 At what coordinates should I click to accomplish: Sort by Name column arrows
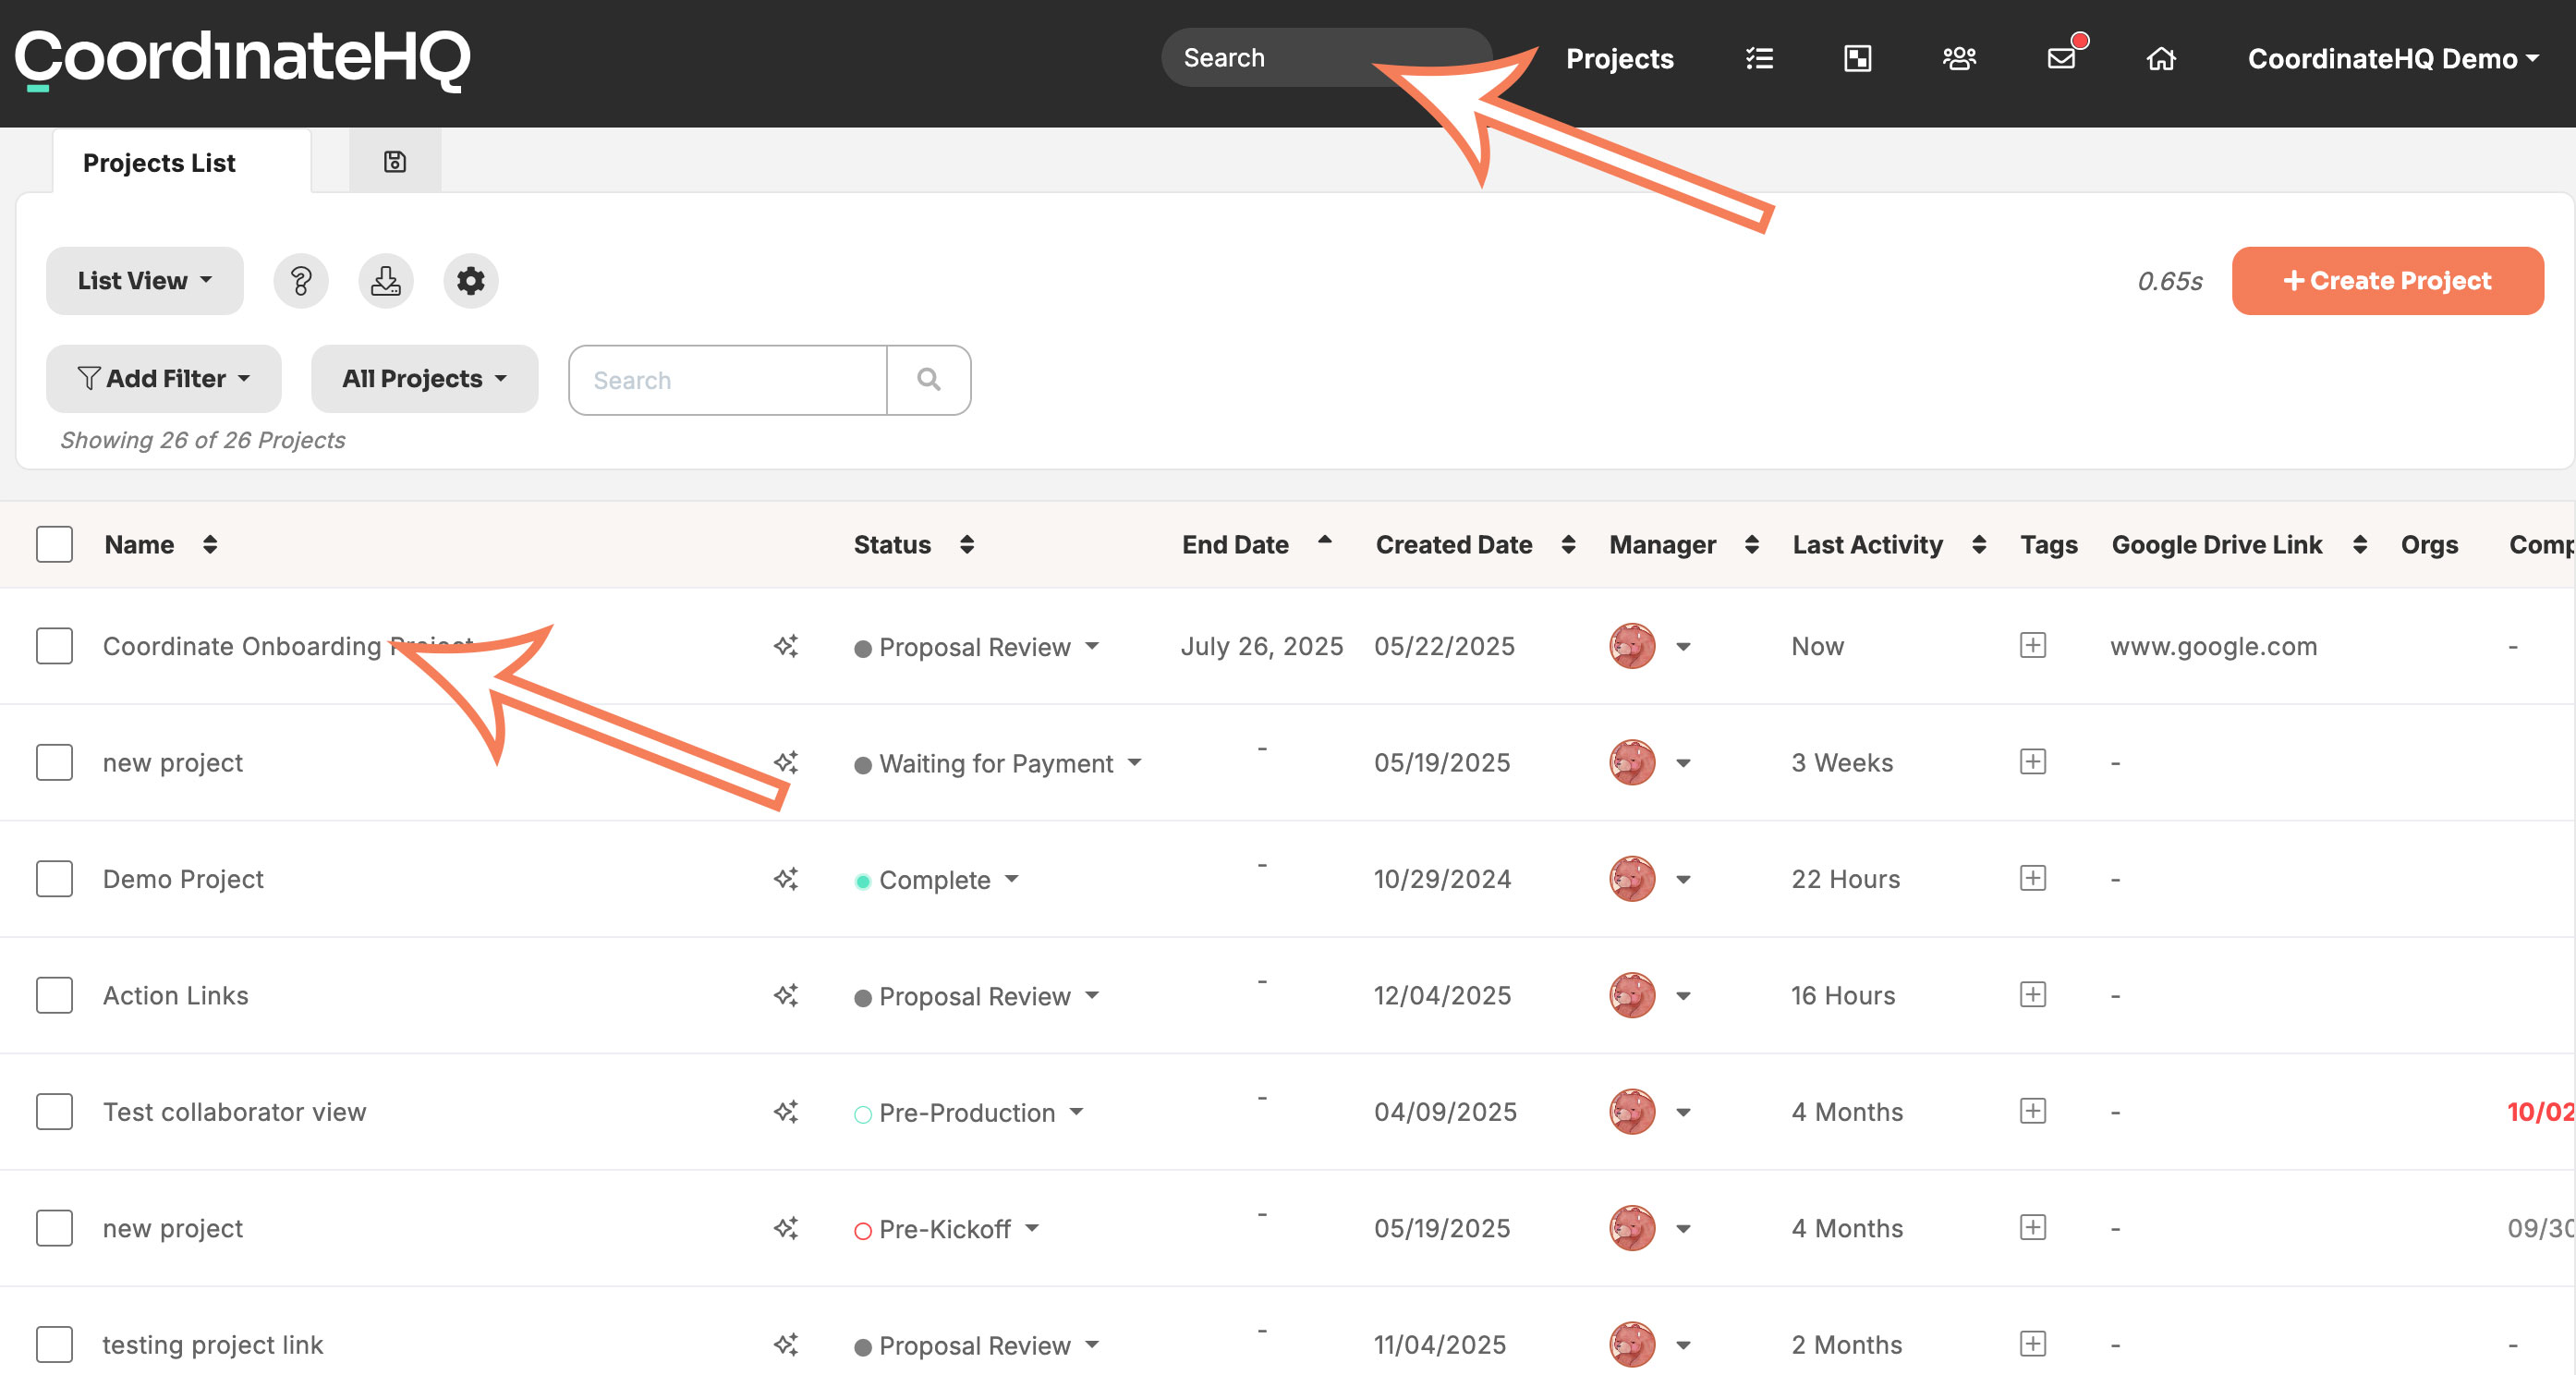(x=210, y=545)
